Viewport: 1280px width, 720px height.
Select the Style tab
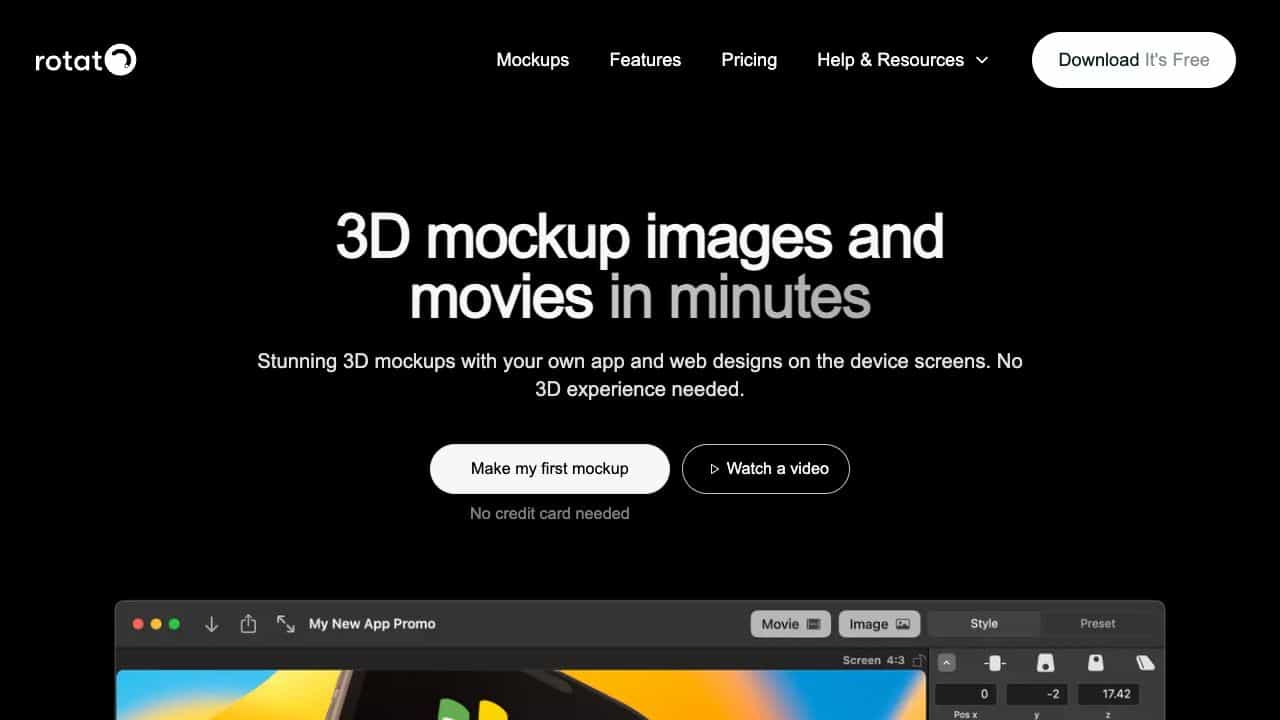[x=984, y=624]
